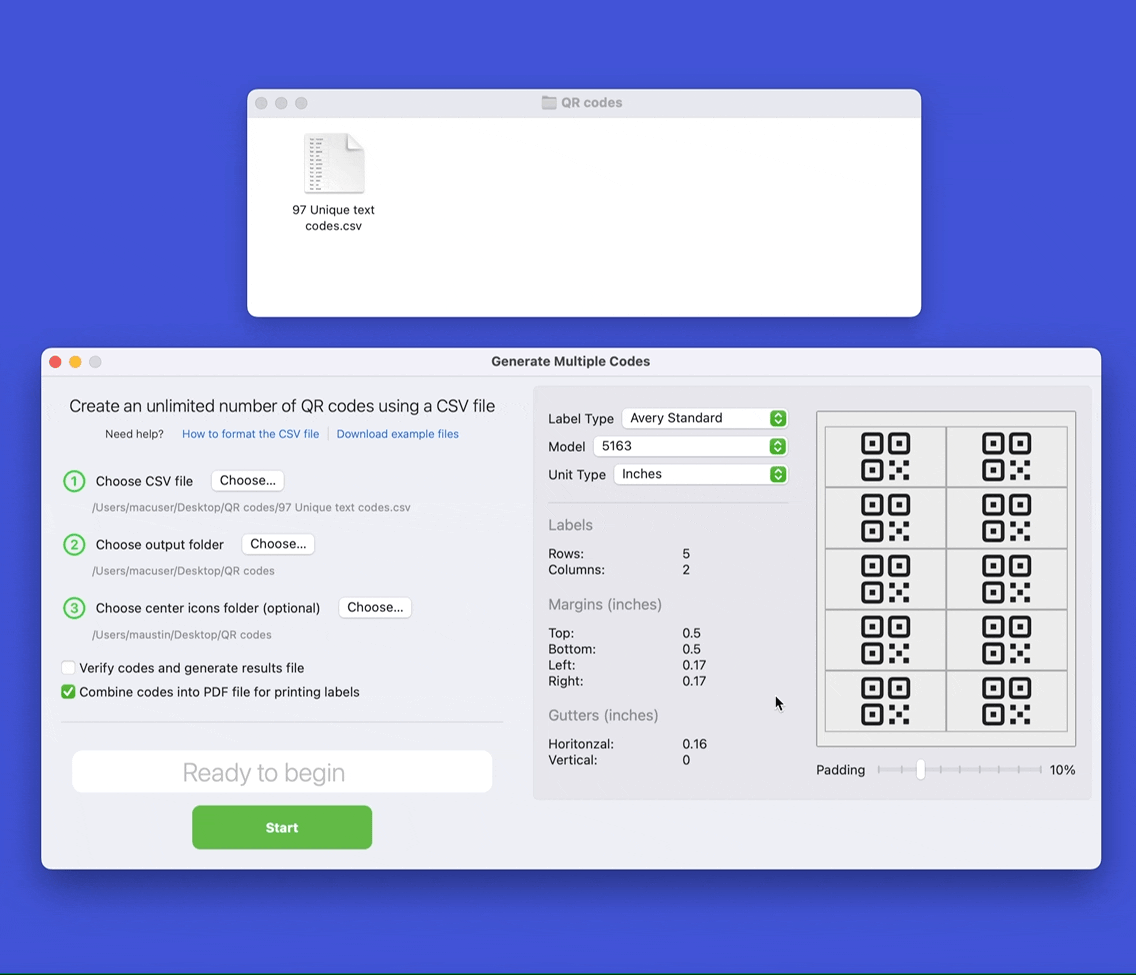
Task: Click the 10% padding value
Action: pos(1062,770)
